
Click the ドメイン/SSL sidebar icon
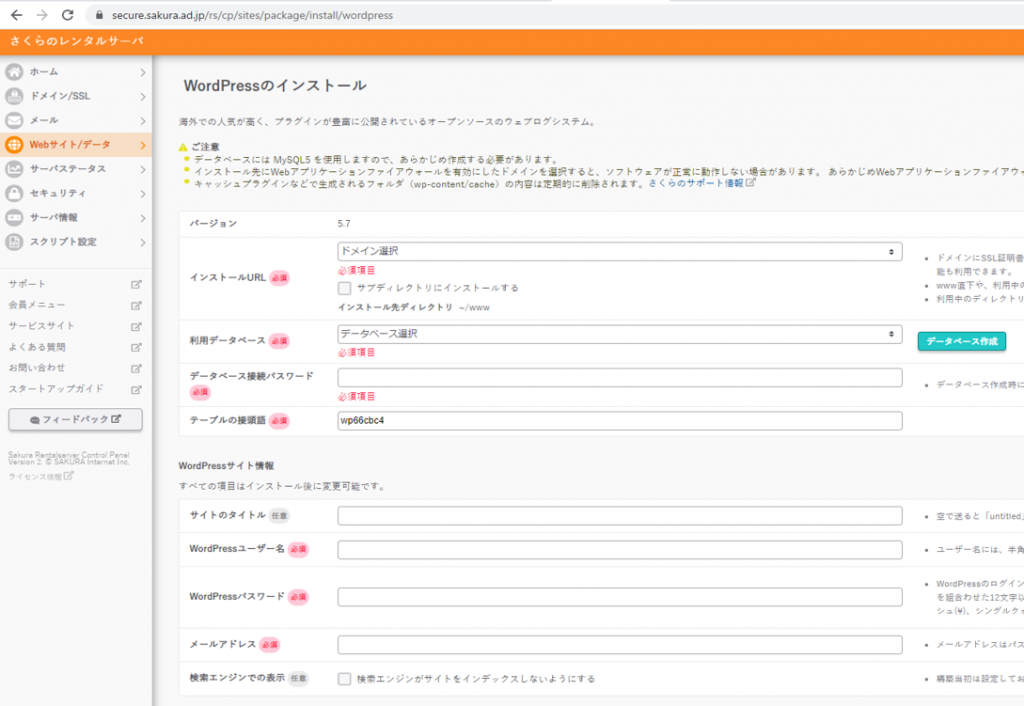point(14,96)
